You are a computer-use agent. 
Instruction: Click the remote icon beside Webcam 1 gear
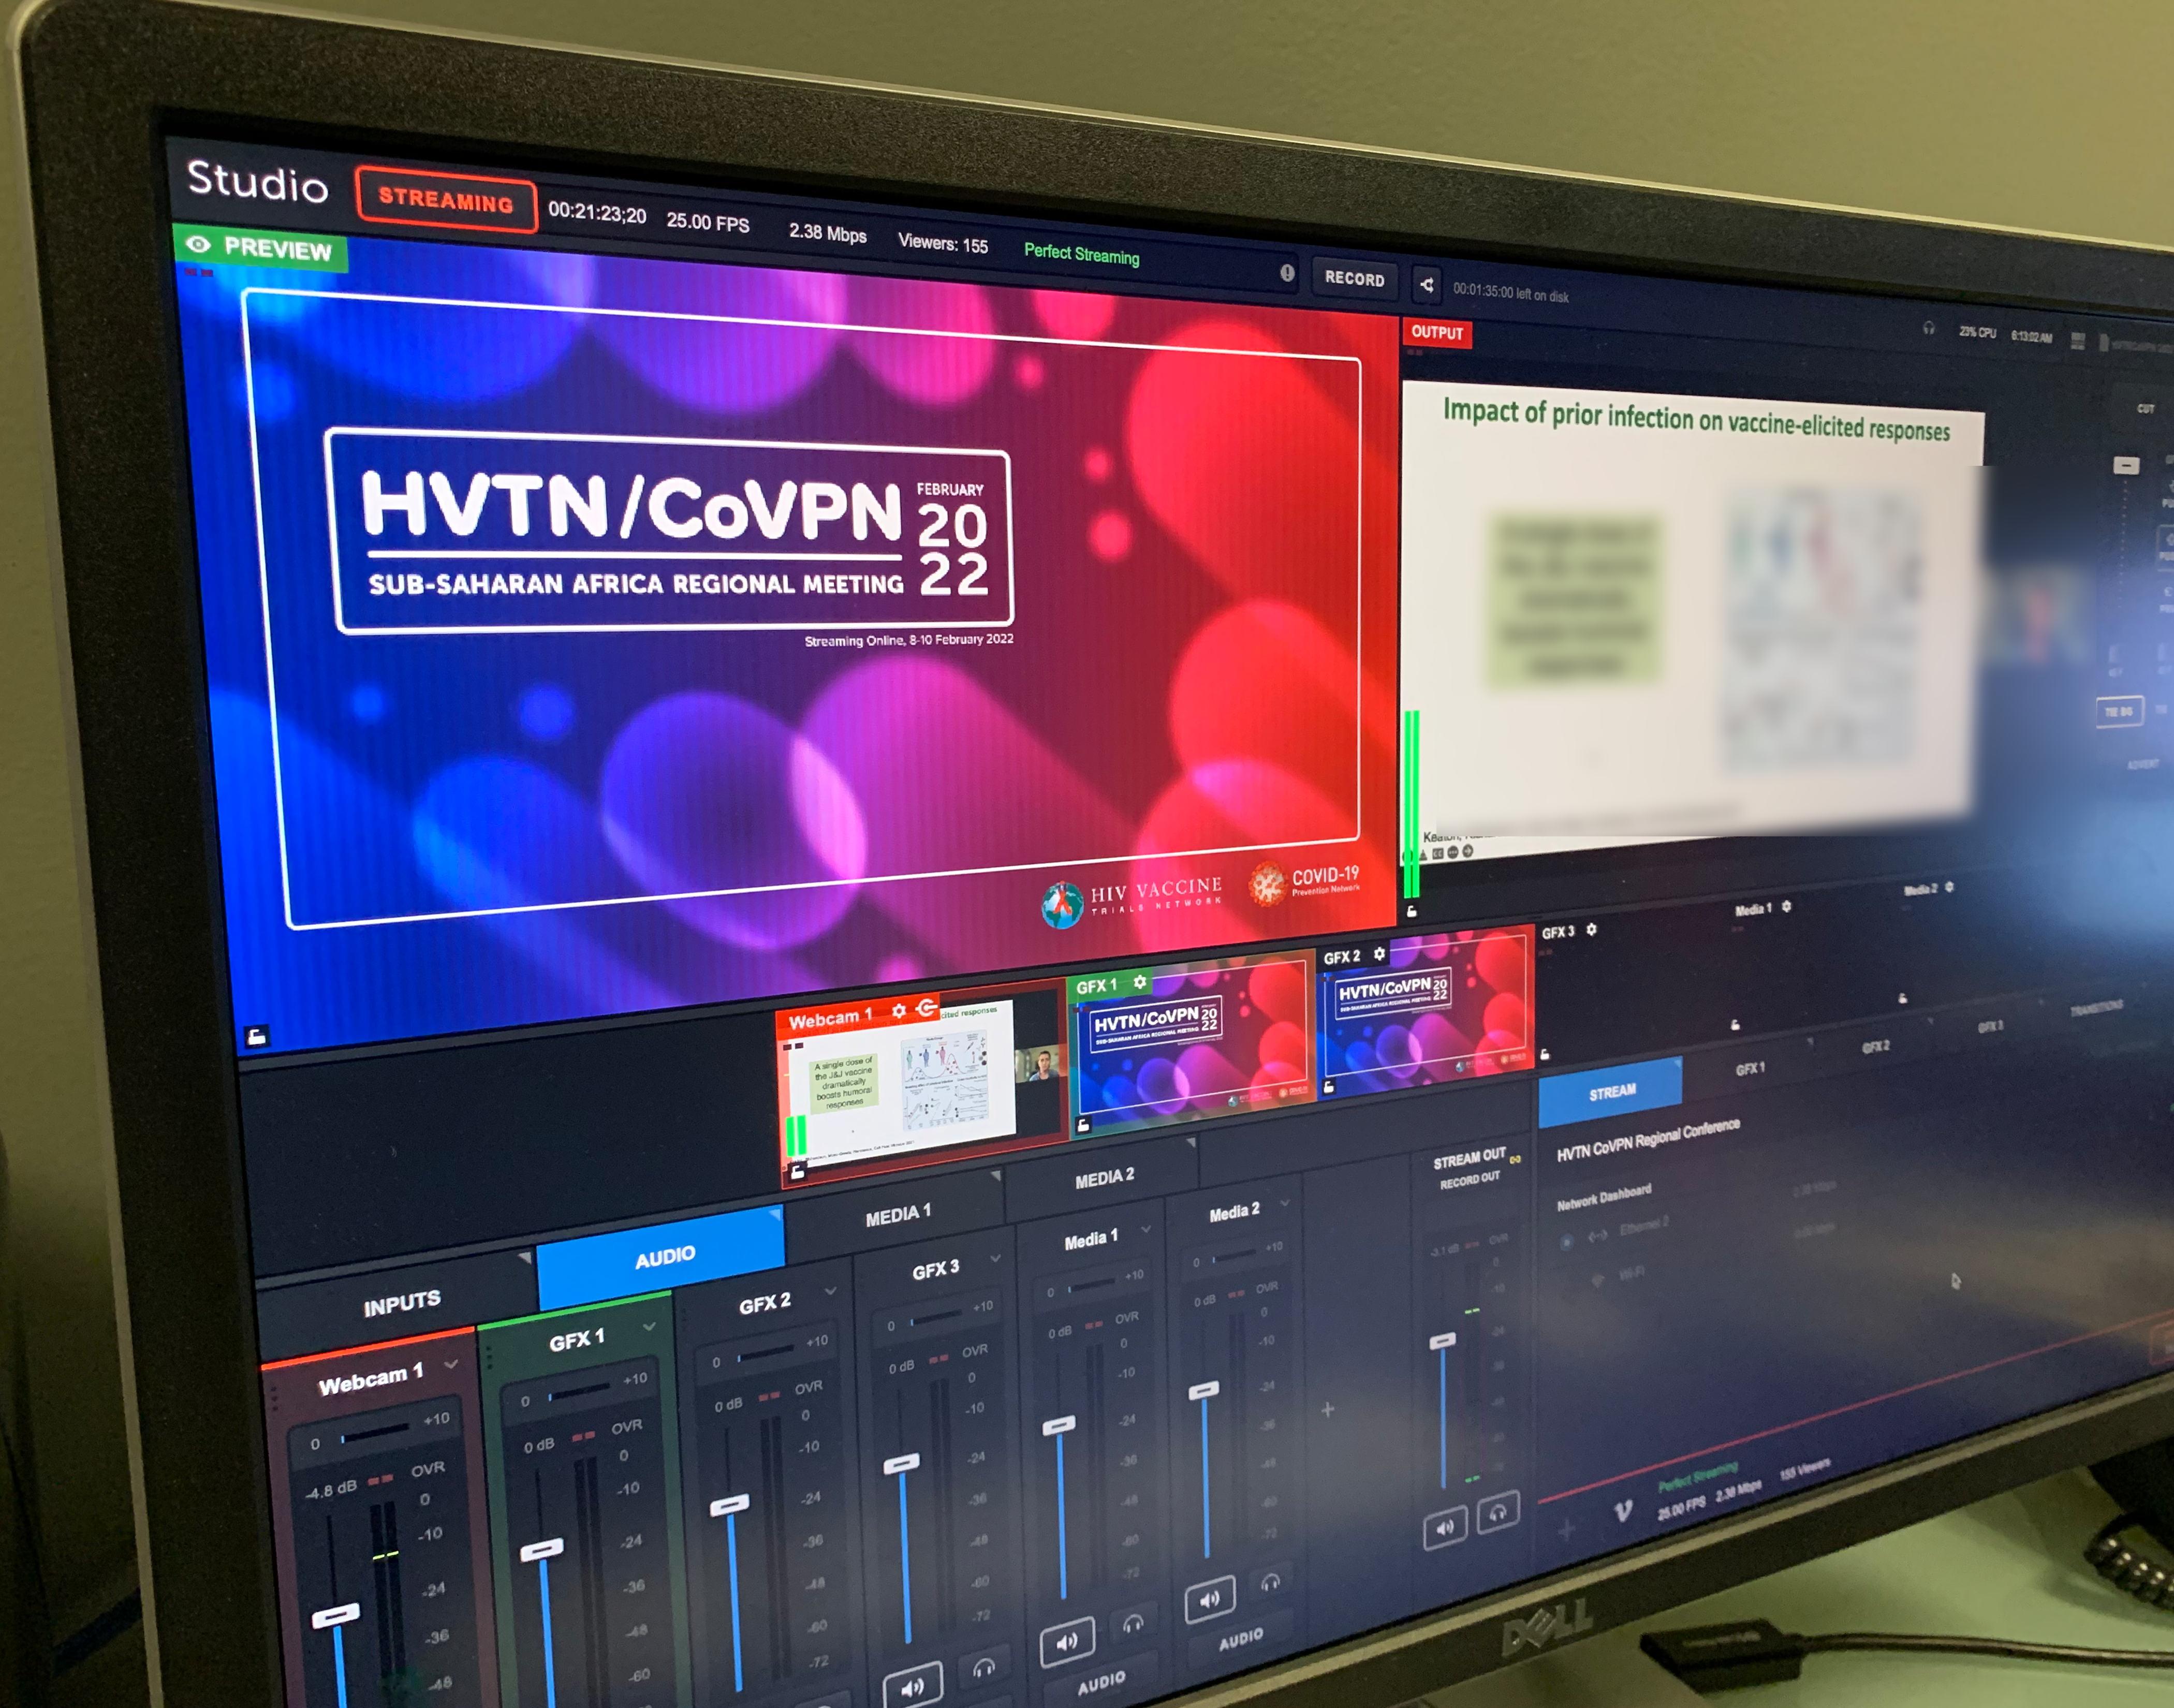coord(927,1007)
